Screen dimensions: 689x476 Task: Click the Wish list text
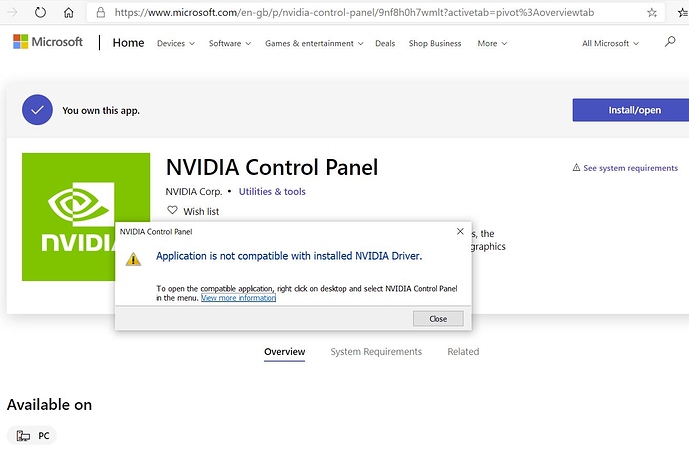tap(201, 211)
